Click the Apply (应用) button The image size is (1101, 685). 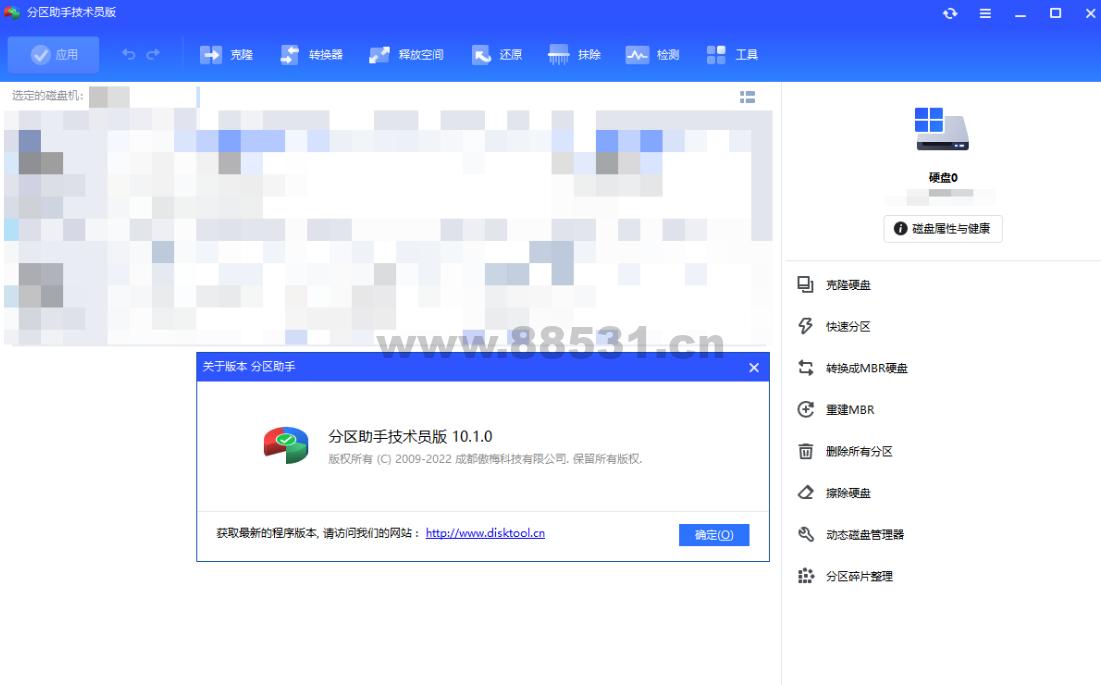(x=53, y=55)
